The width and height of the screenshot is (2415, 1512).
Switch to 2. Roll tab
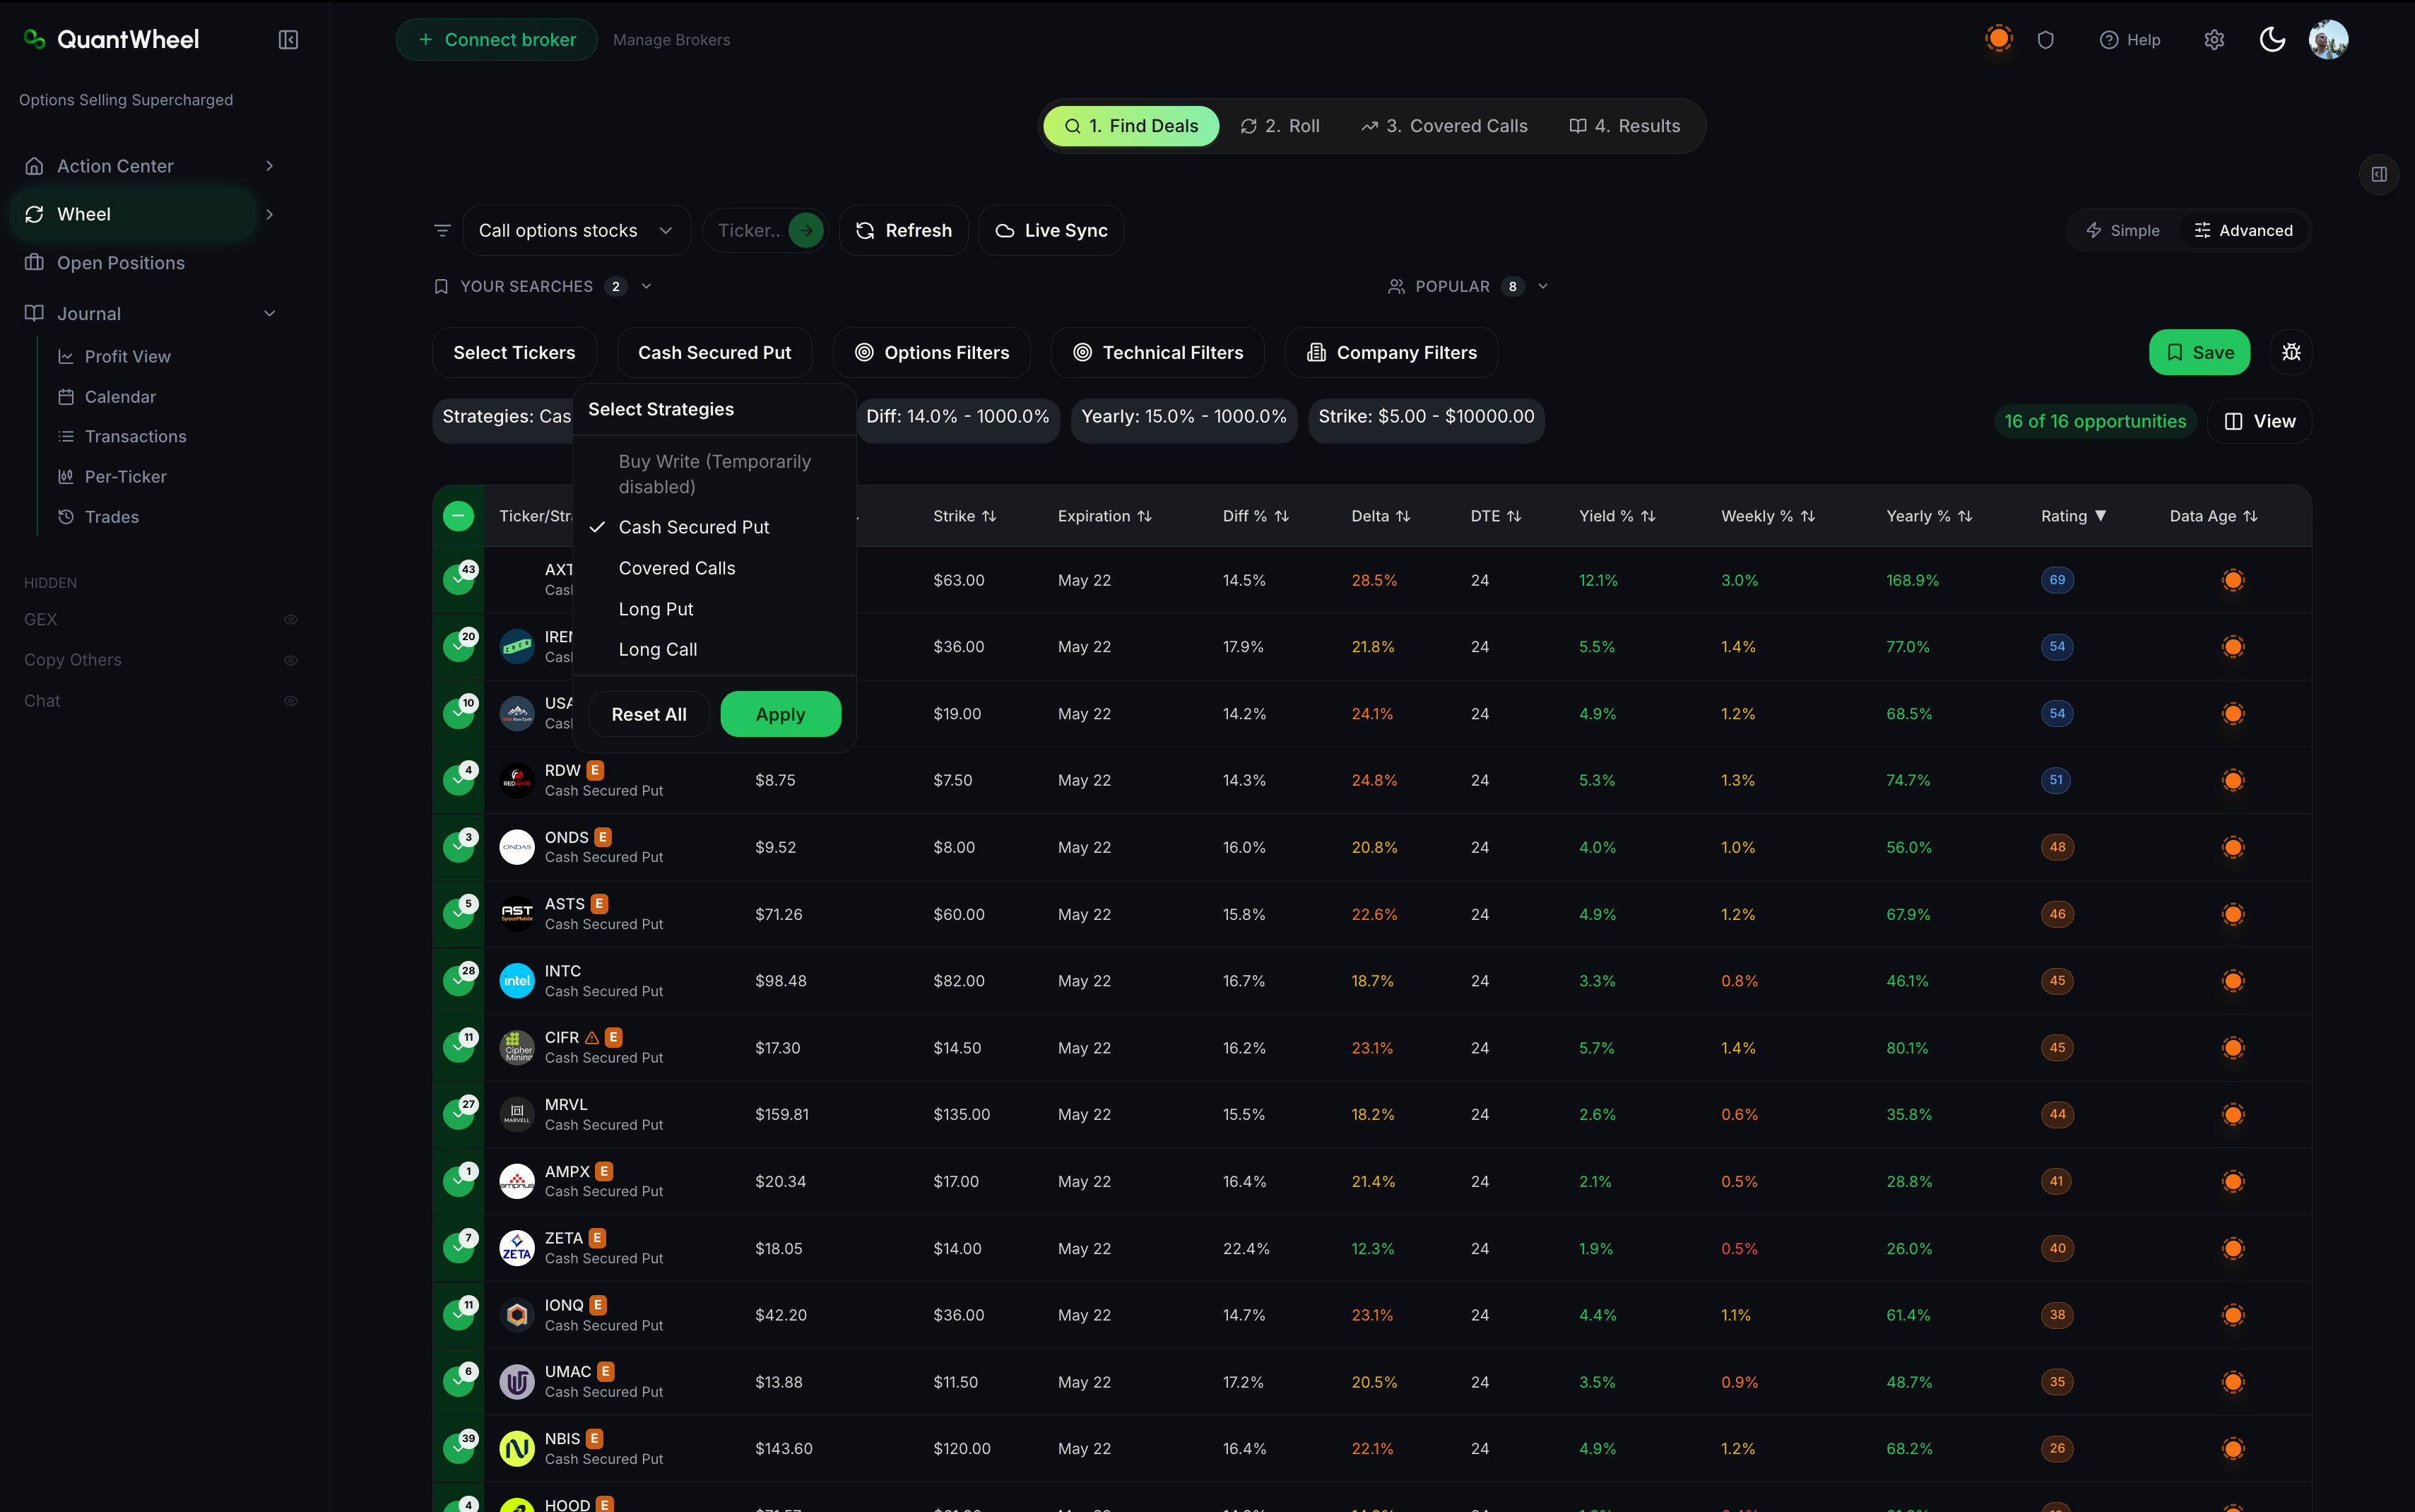pyautogui.click(x=1280, y=126)
